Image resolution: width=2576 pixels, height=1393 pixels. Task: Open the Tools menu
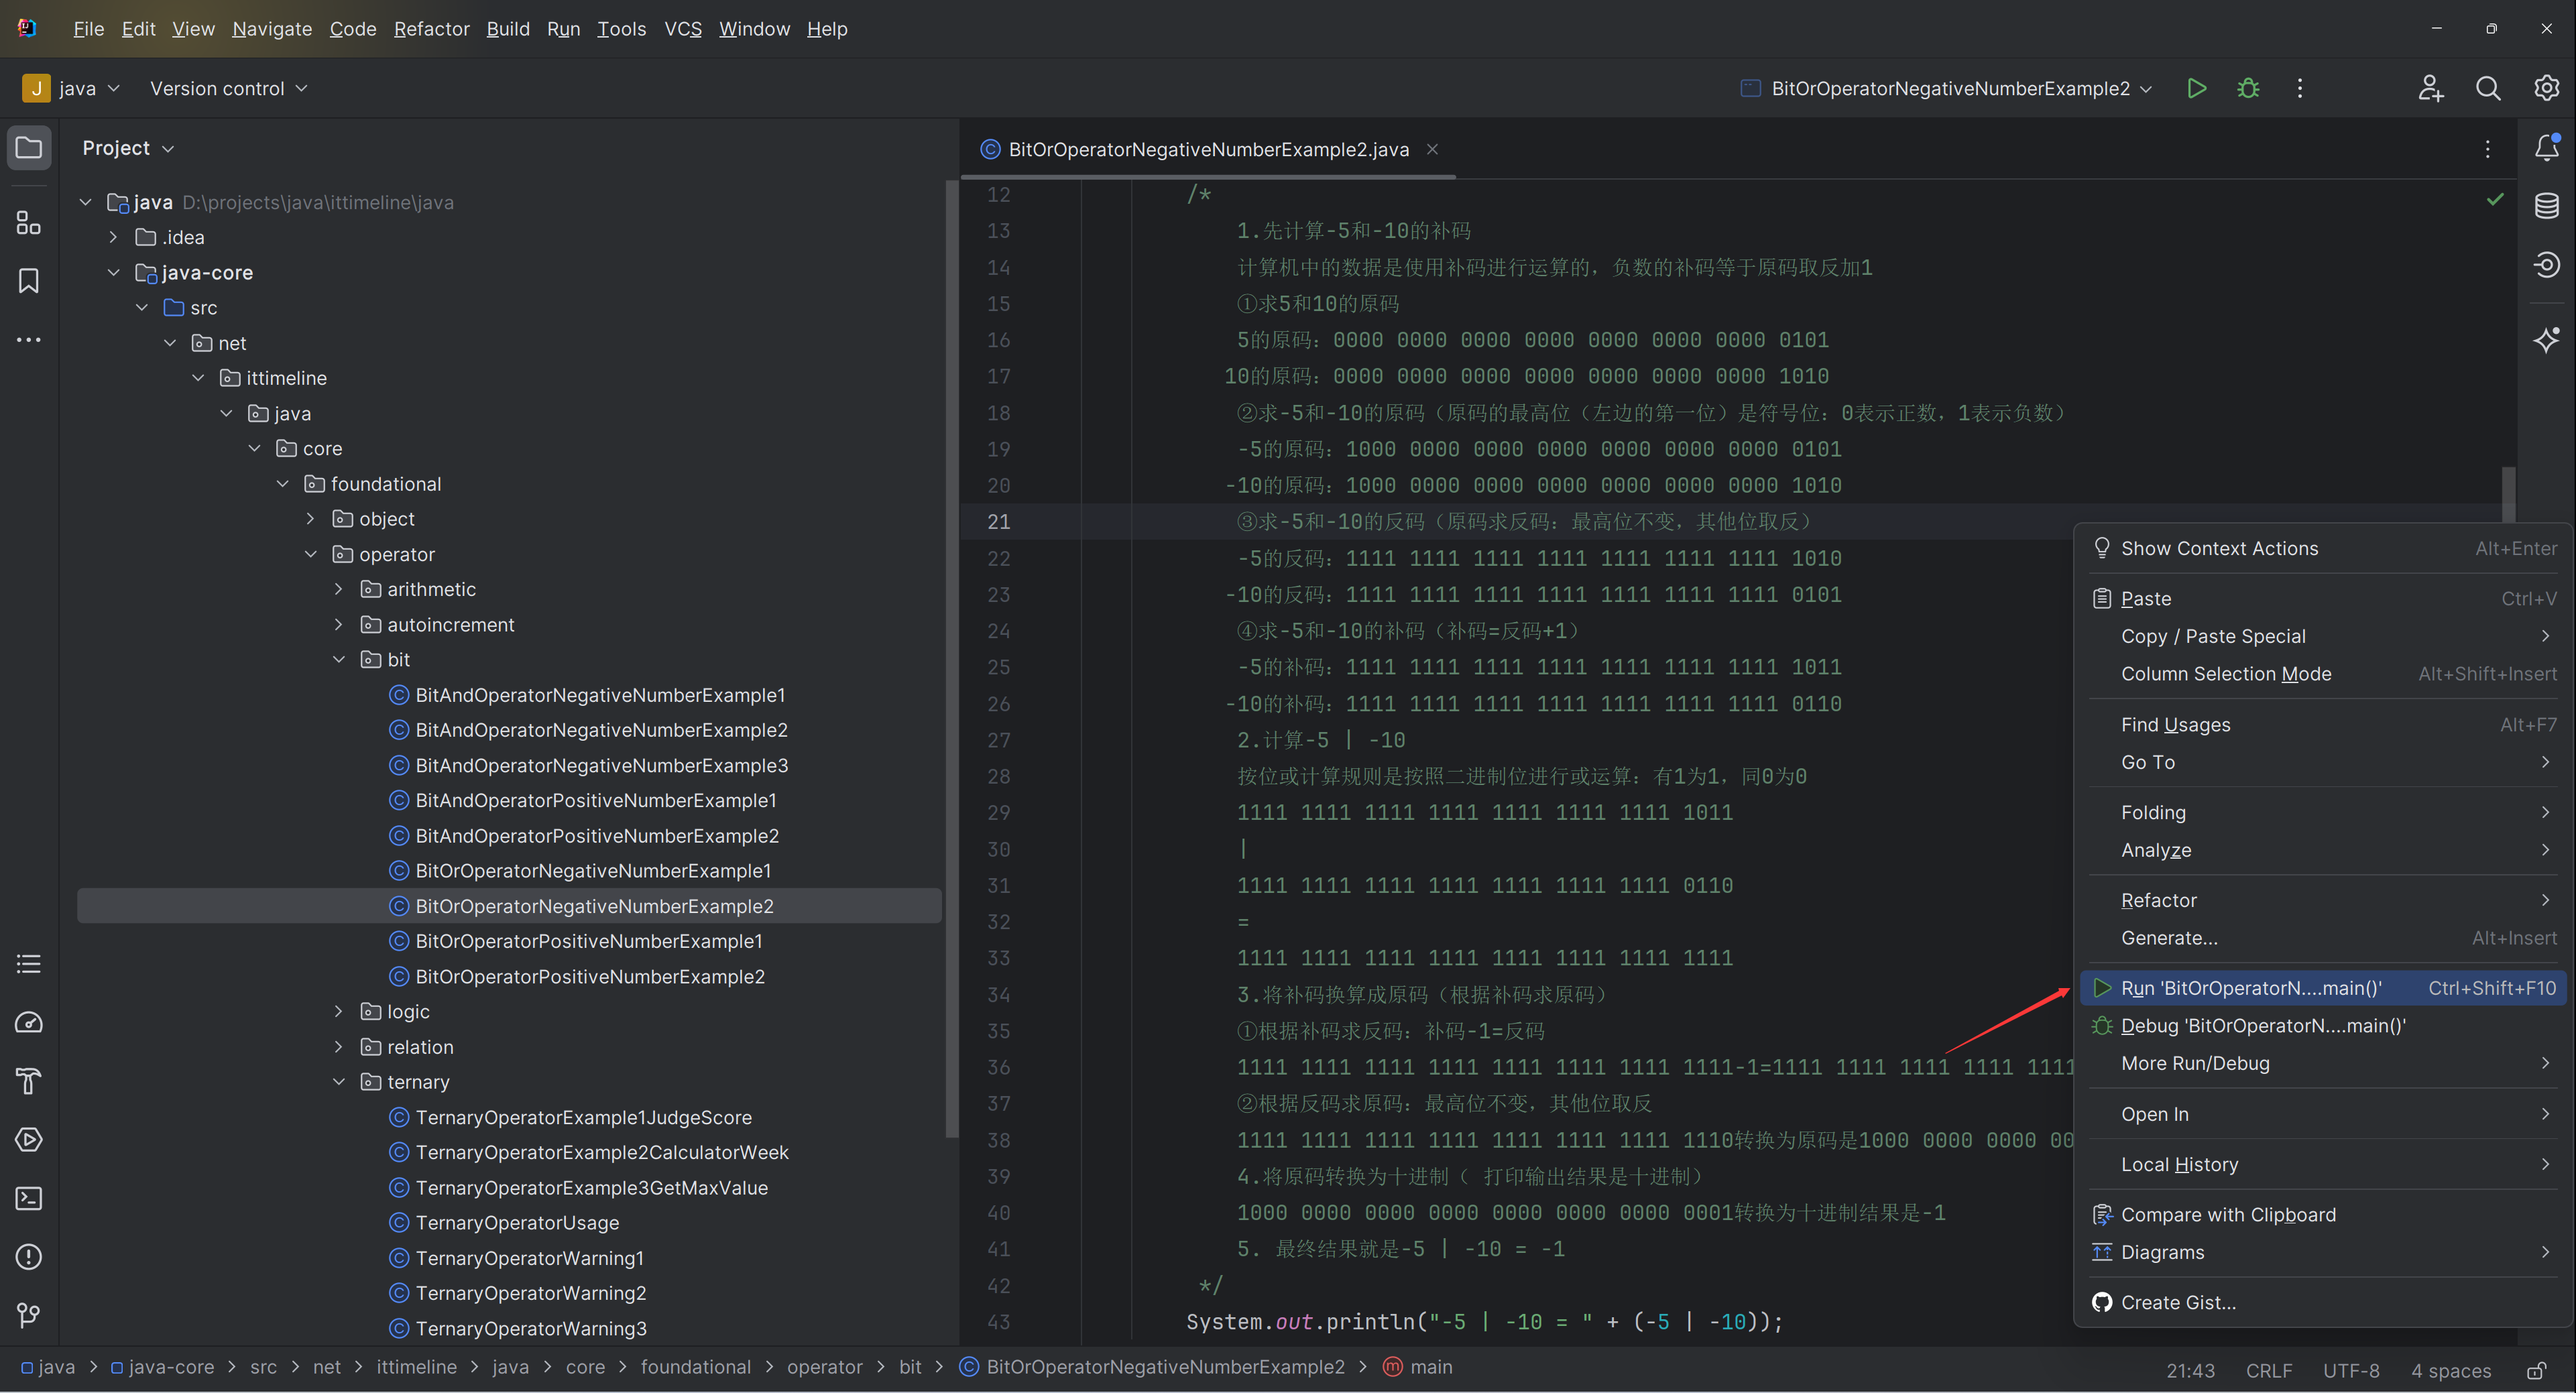coord(621,29)
